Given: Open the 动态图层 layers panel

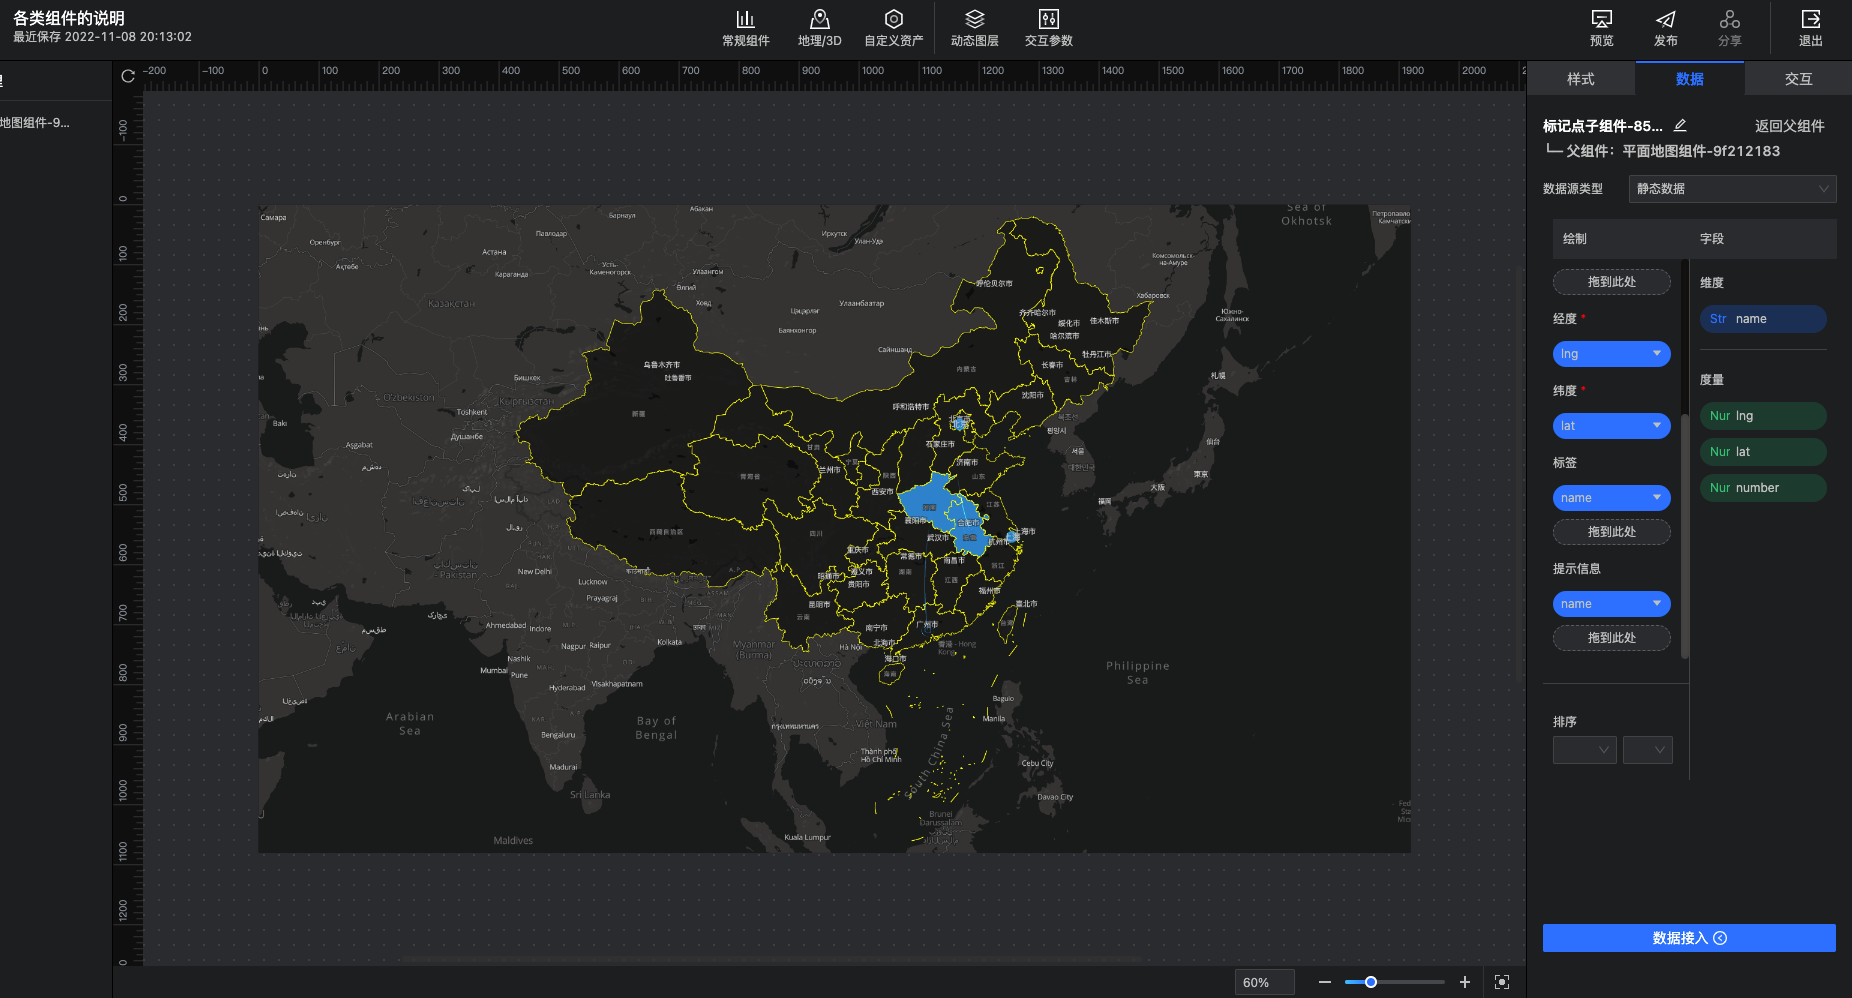Looking at the screenshot, I should click(x=974, y=28).
